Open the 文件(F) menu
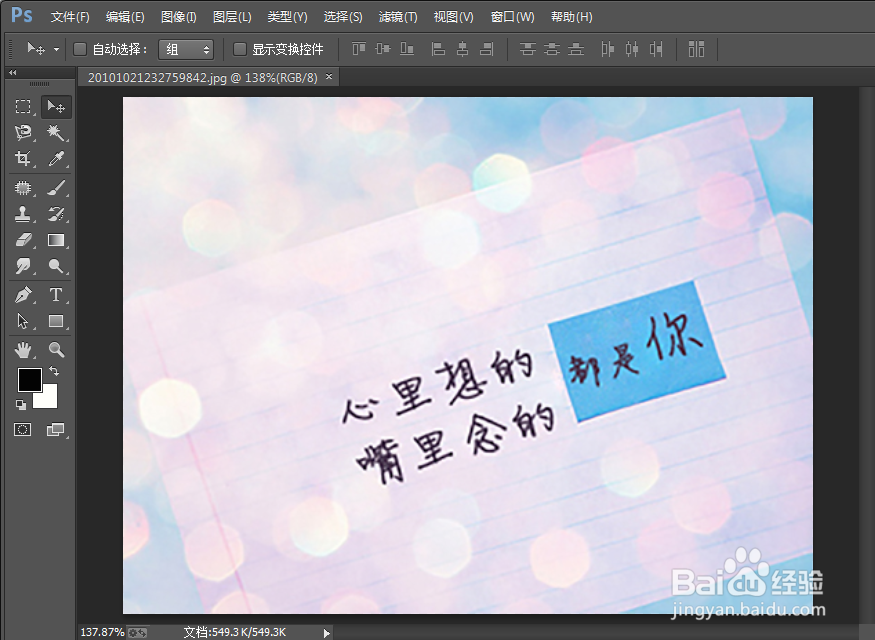 tap(70, 17)
